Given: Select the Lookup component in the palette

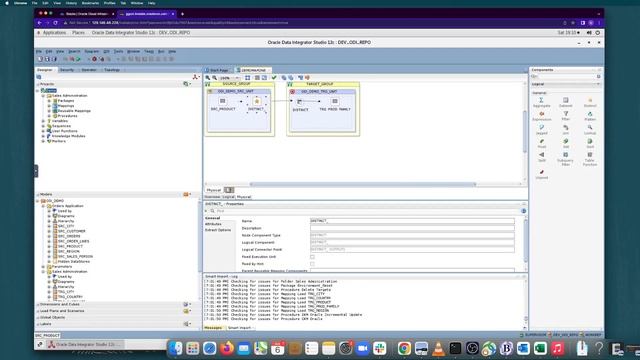Looking at the screenshot, I should 590,130.
